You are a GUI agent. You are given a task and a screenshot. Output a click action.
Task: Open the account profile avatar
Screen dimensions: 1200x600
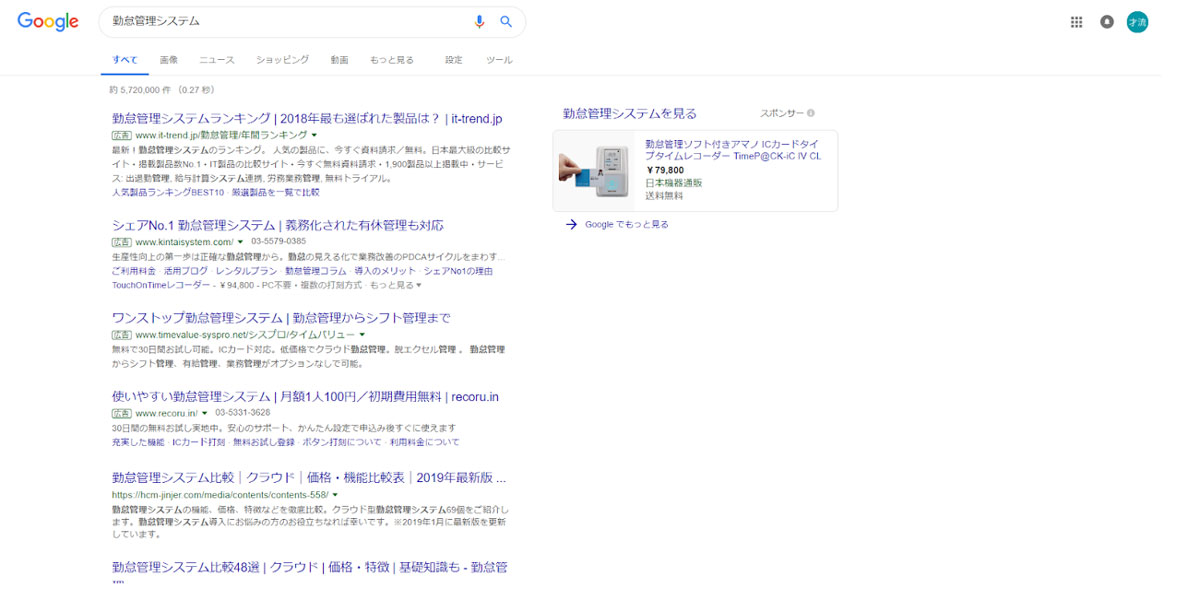(1137, 22)
